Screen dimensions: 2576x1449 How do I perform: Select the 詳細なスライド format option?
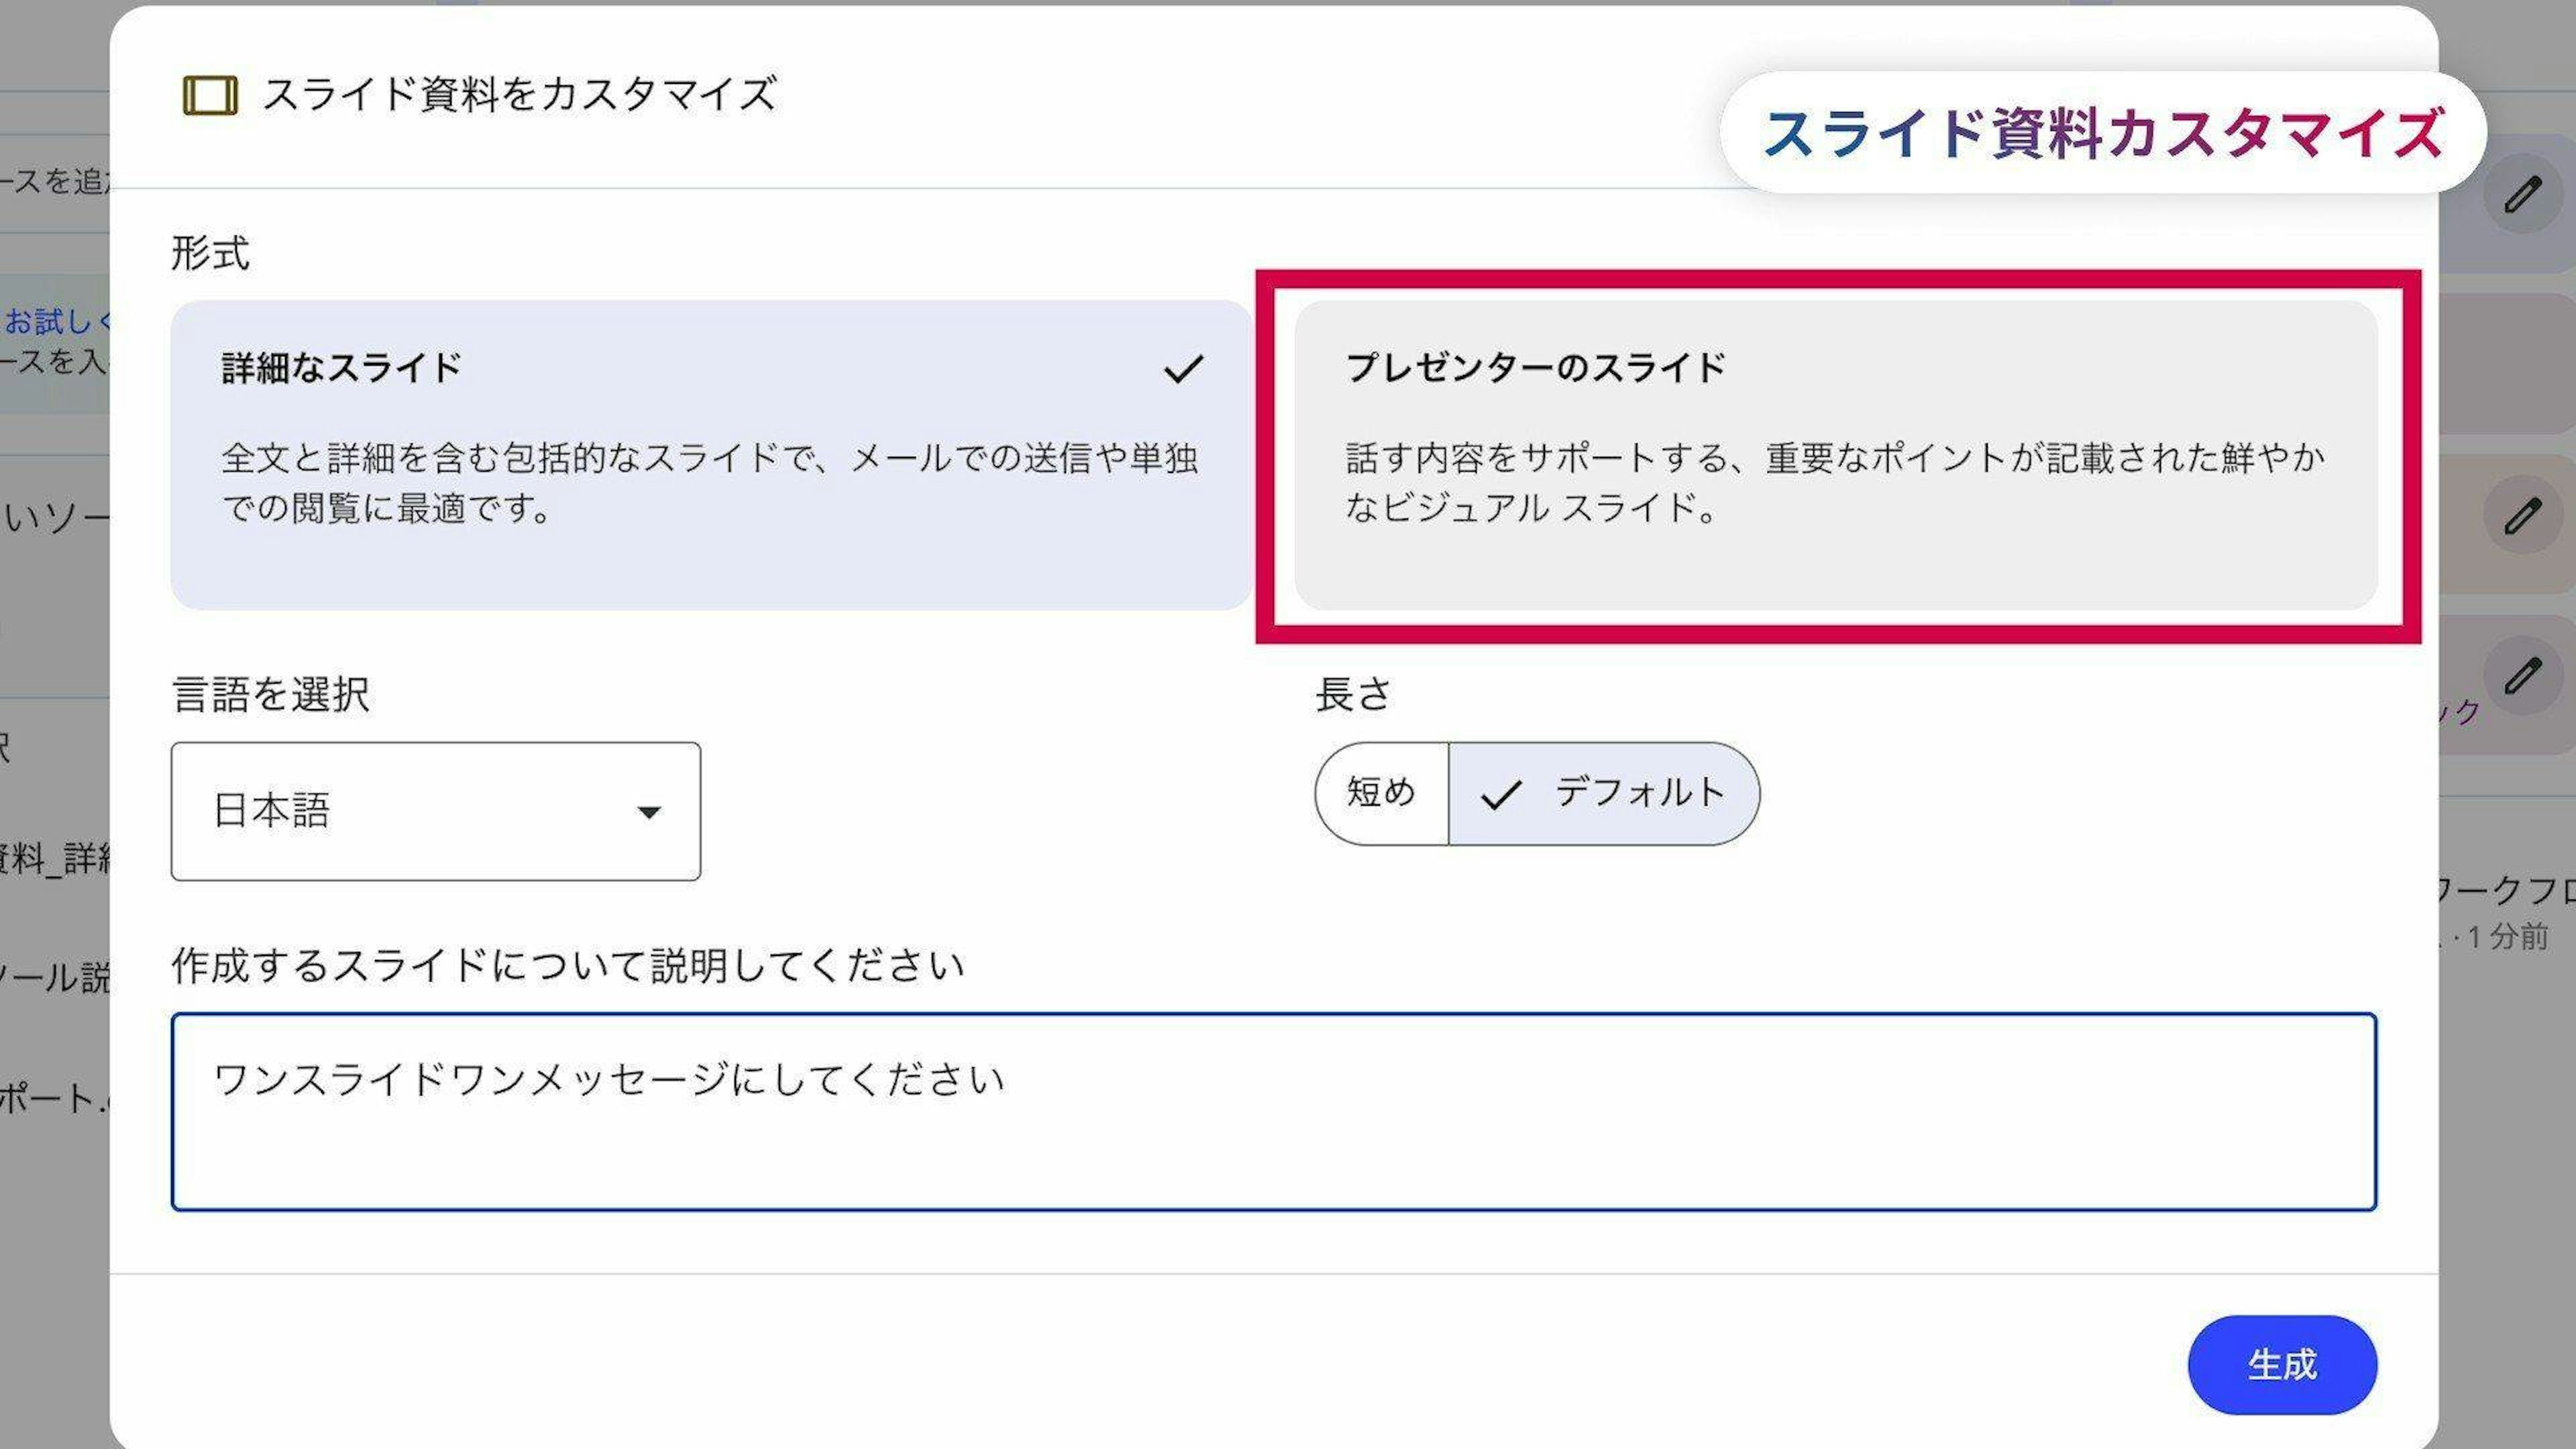tap(710, 455)
